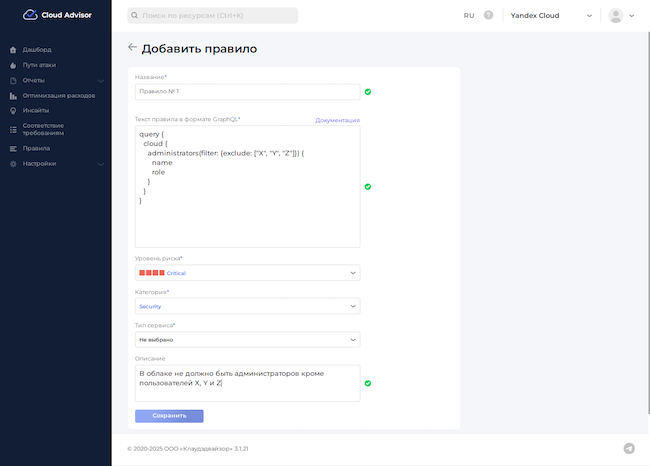Click the help question mark icon

tap(489, 16)
